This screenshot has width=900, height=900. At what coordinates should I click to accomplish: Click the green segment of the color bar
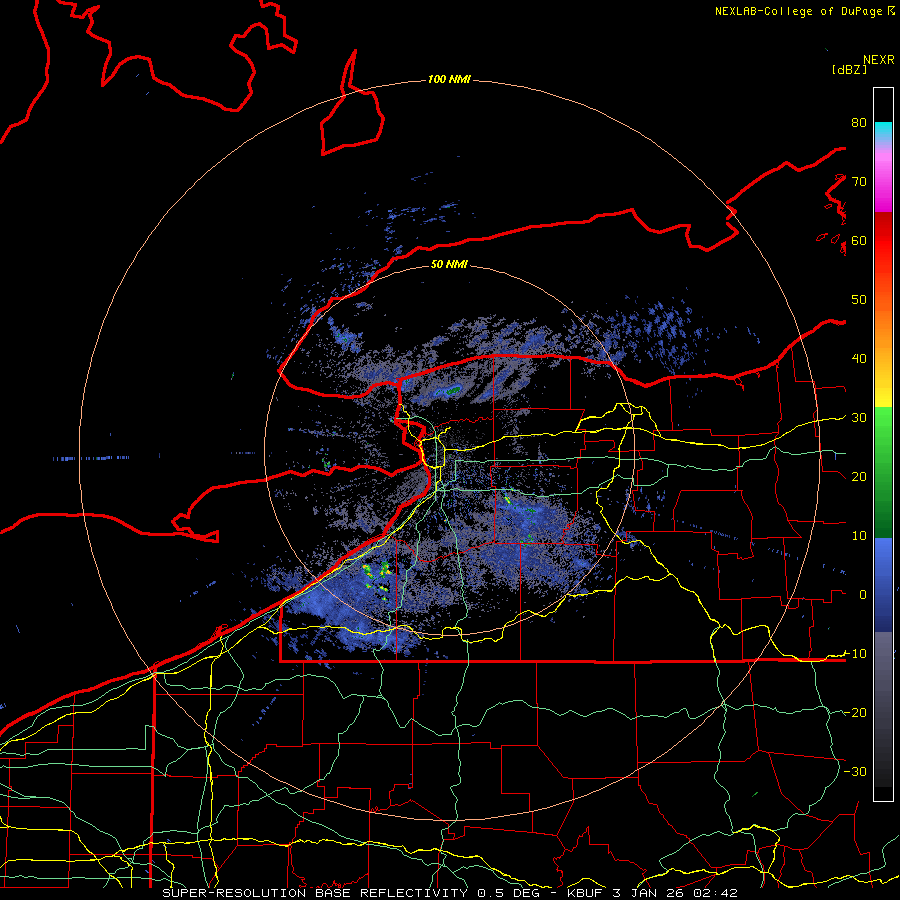(883, 472)
